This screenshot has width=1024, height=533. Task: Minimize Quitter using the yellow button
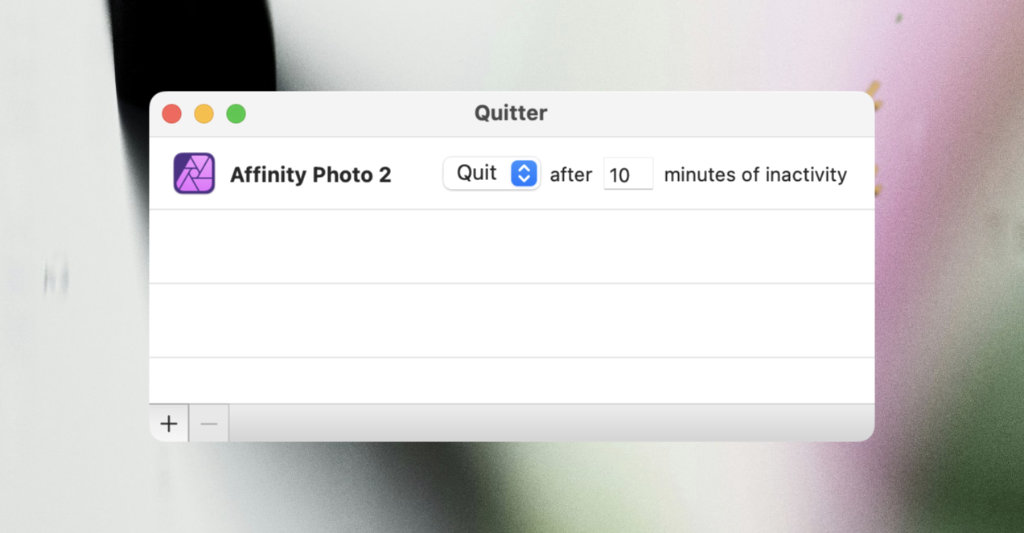pos(204,114)
